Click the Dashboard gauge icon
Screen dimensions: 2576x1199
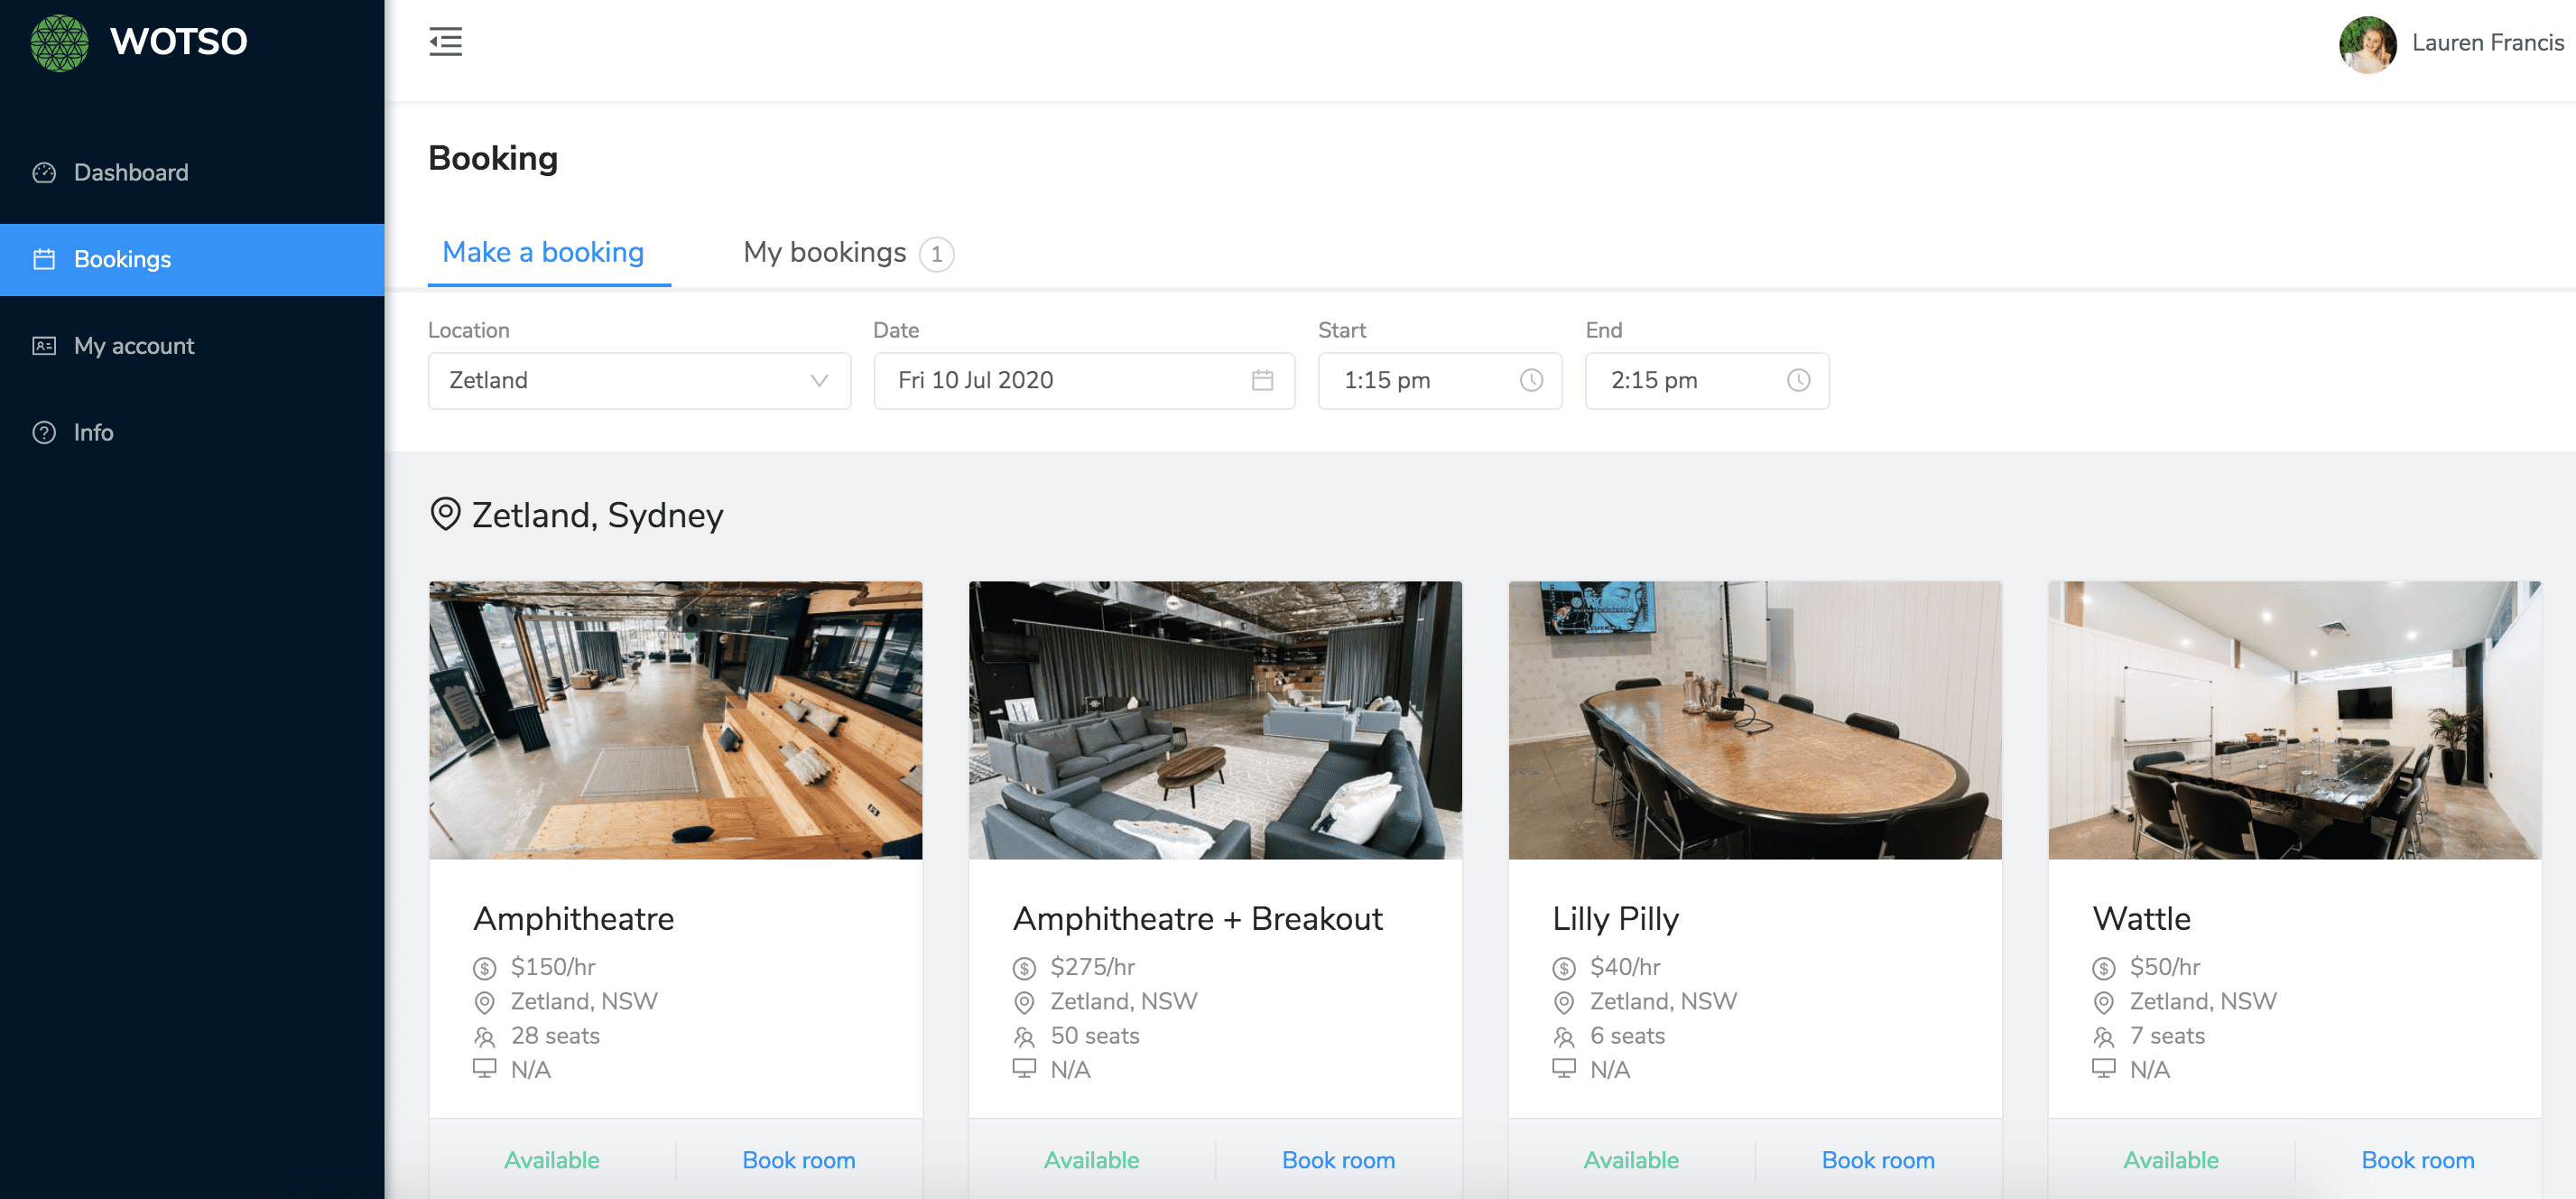point(44,173)
